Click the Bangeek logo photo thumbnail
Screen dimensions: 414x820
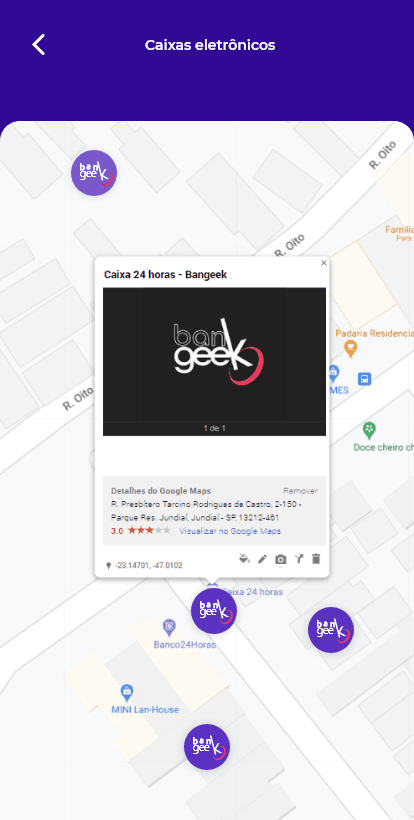(214, 355)
